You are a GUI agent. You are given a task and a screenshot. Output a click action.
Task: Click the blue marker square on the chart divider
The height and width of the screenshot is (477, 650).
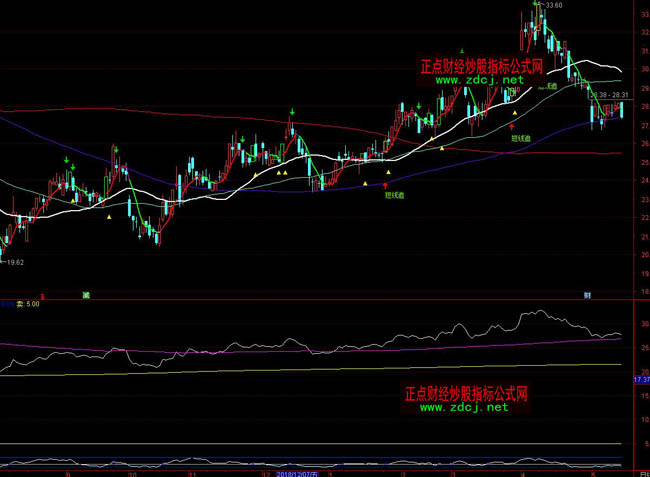(x=588, y=295)
